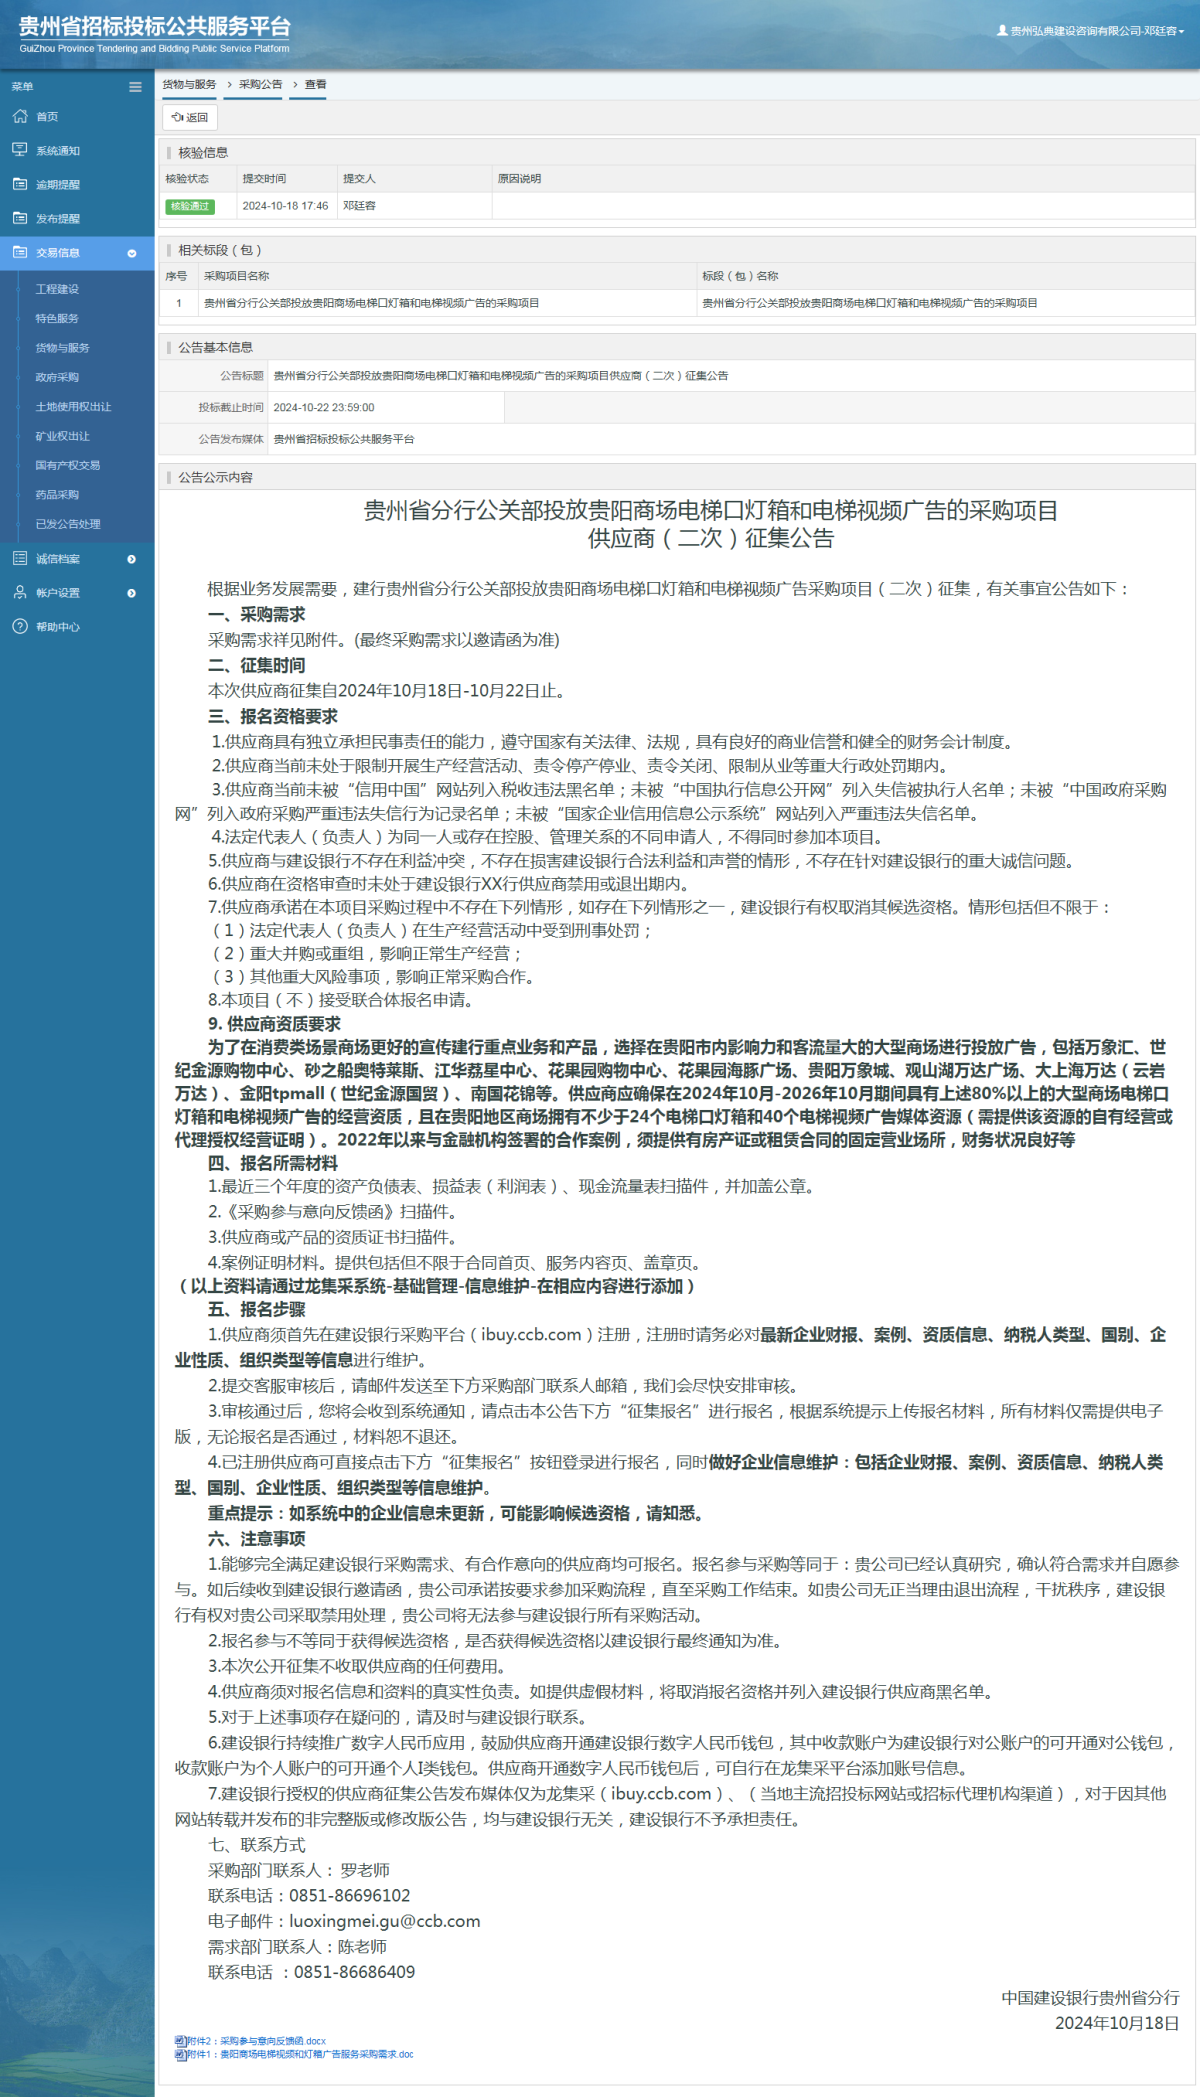This screenshot has width=1200, height=2097.
Task: Open 货物与服务 submenu item in sidebar
Action: (x=62, y=348)
